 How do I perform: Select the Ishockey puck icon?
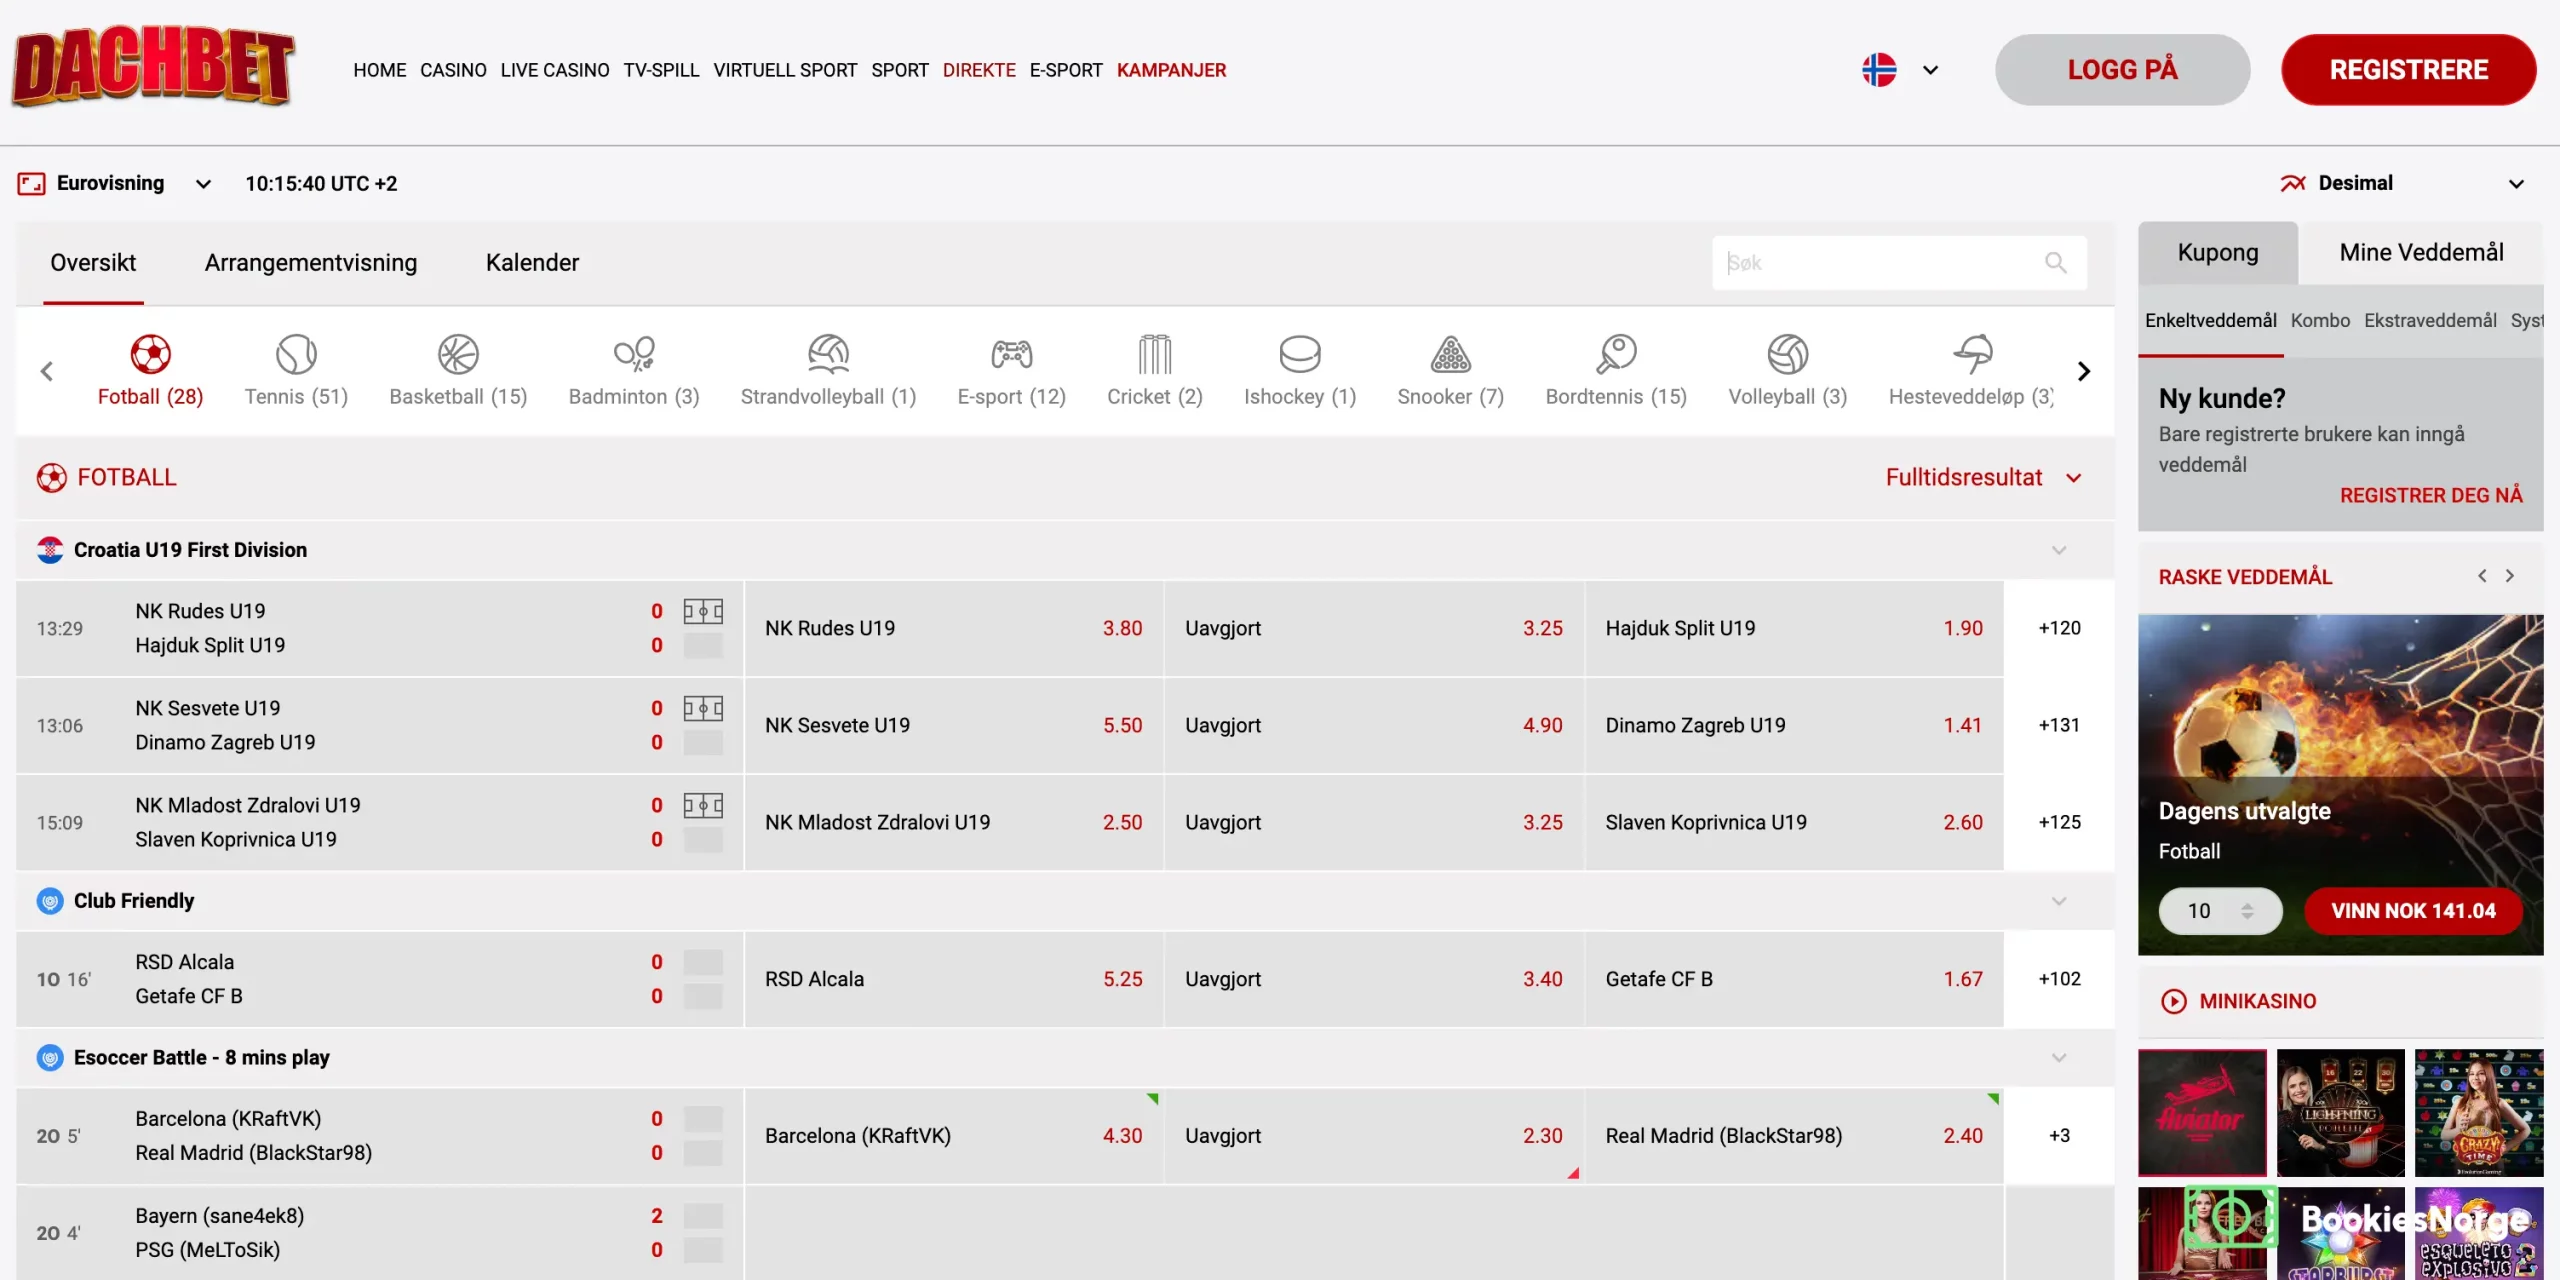click(1300, 354)
